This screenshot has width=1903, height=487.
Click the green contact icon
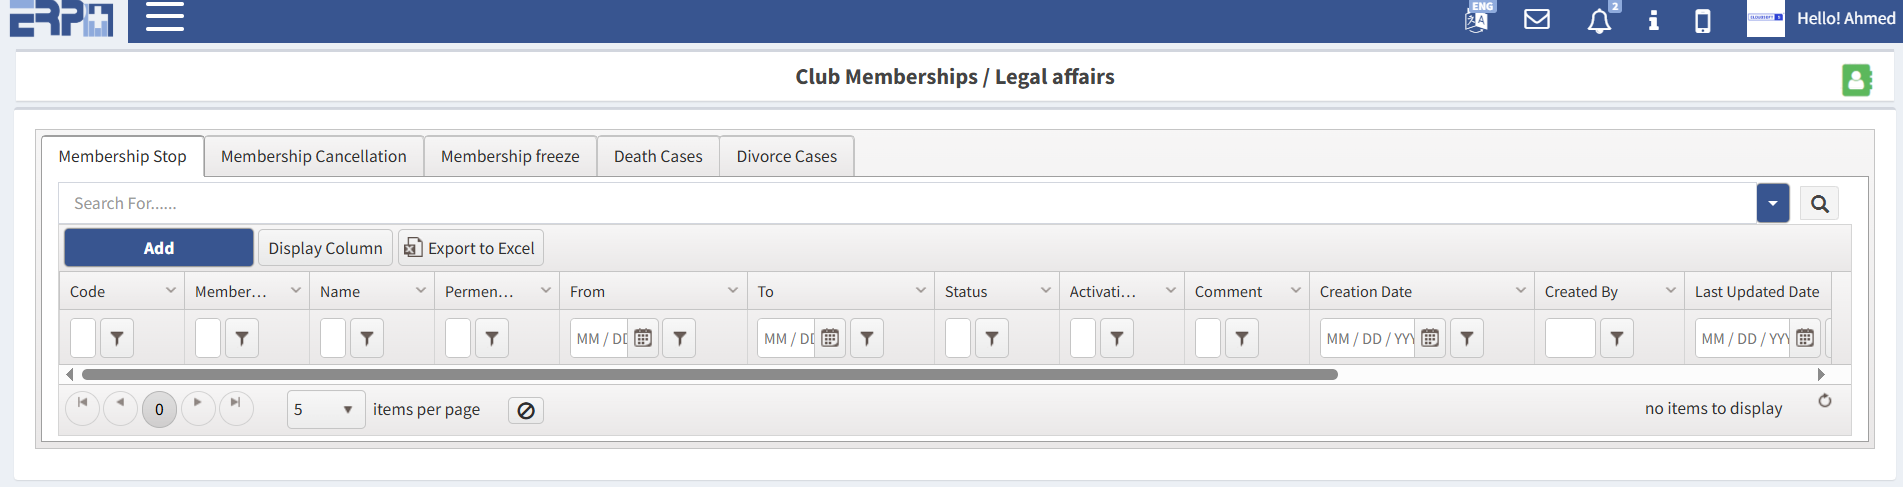coord(1856,80)
